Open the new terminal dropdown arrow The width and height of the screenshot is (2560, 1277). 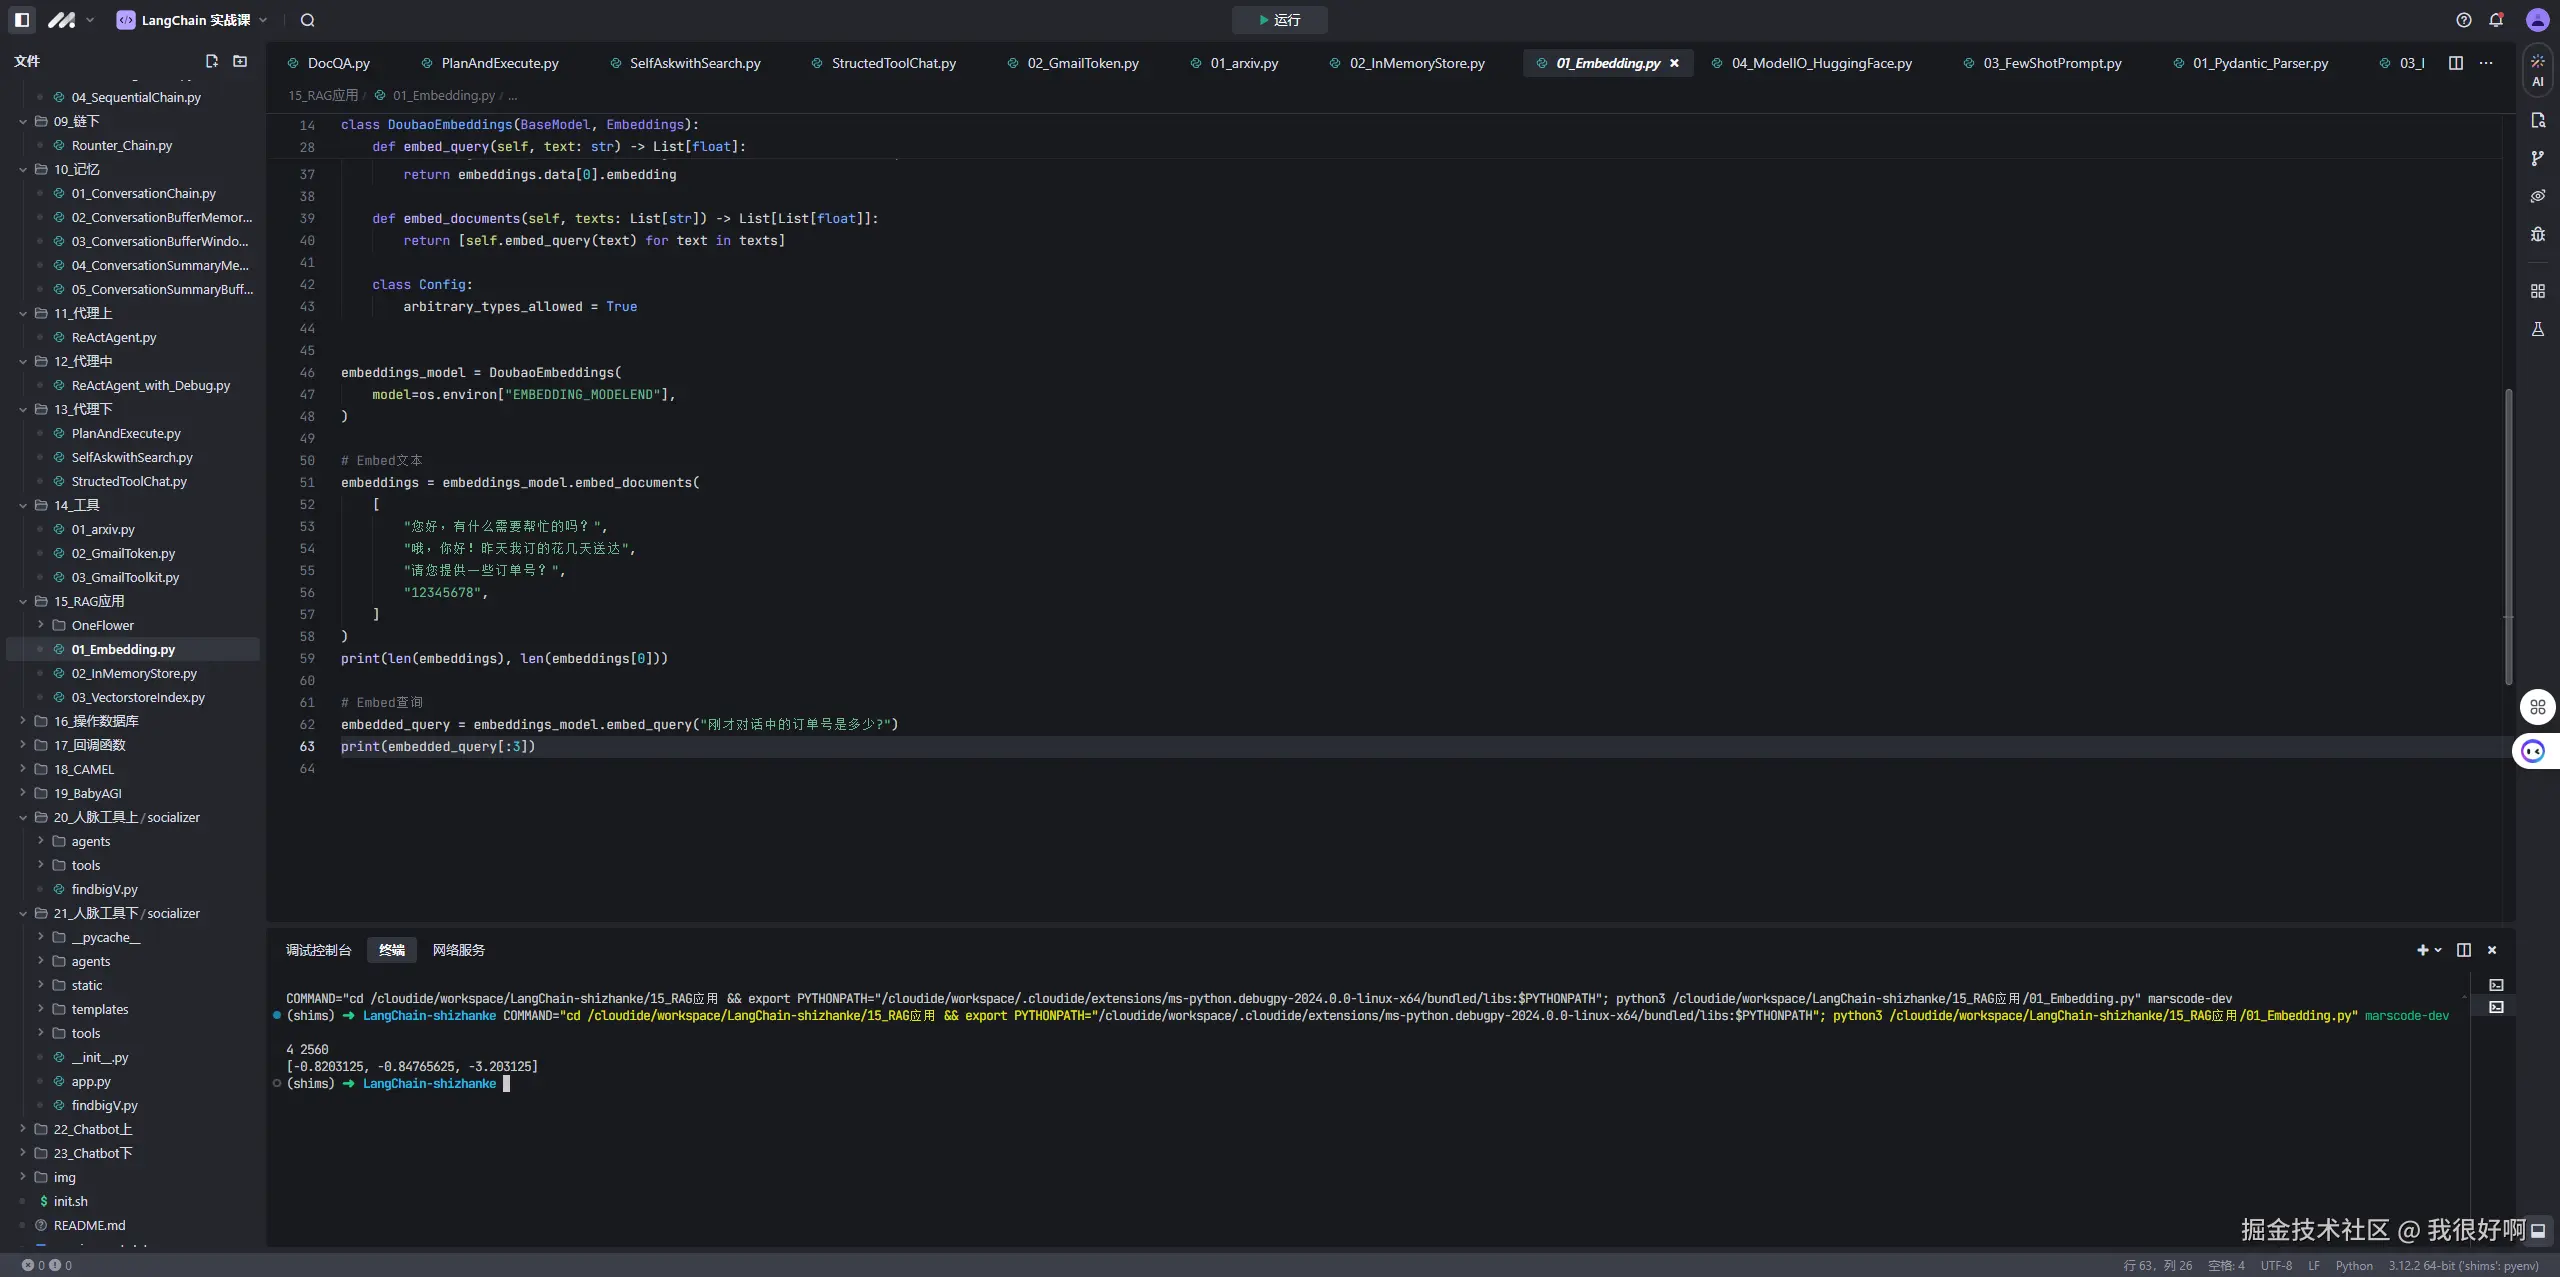point(2438,950)
